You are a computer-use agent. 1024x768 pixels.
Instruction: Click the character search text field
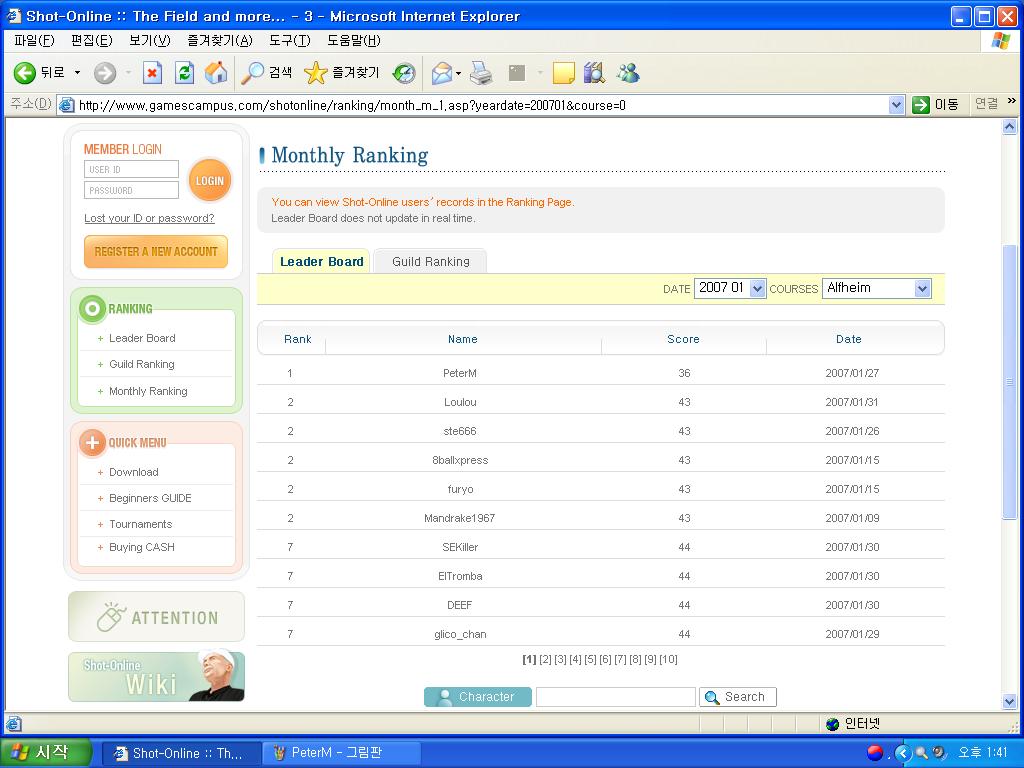coord(615,697)
